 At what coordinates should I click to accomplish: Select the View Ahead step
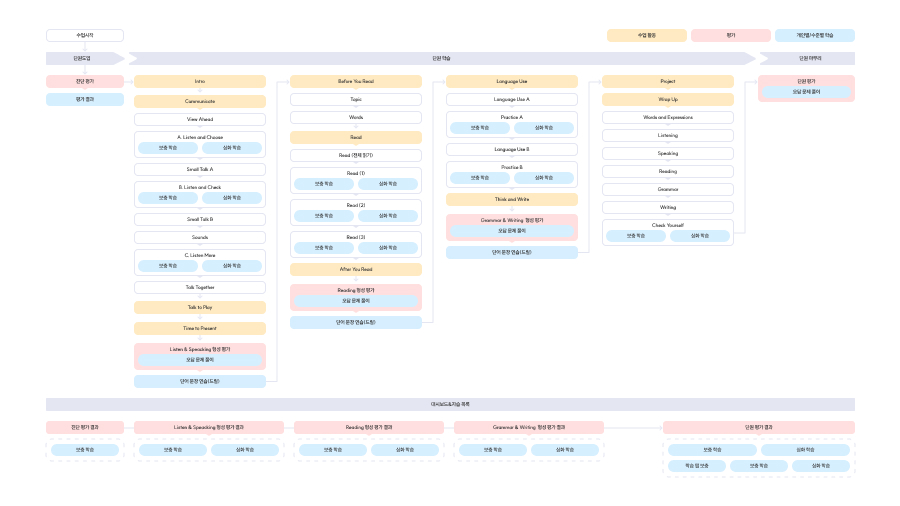tap(200, 119)
